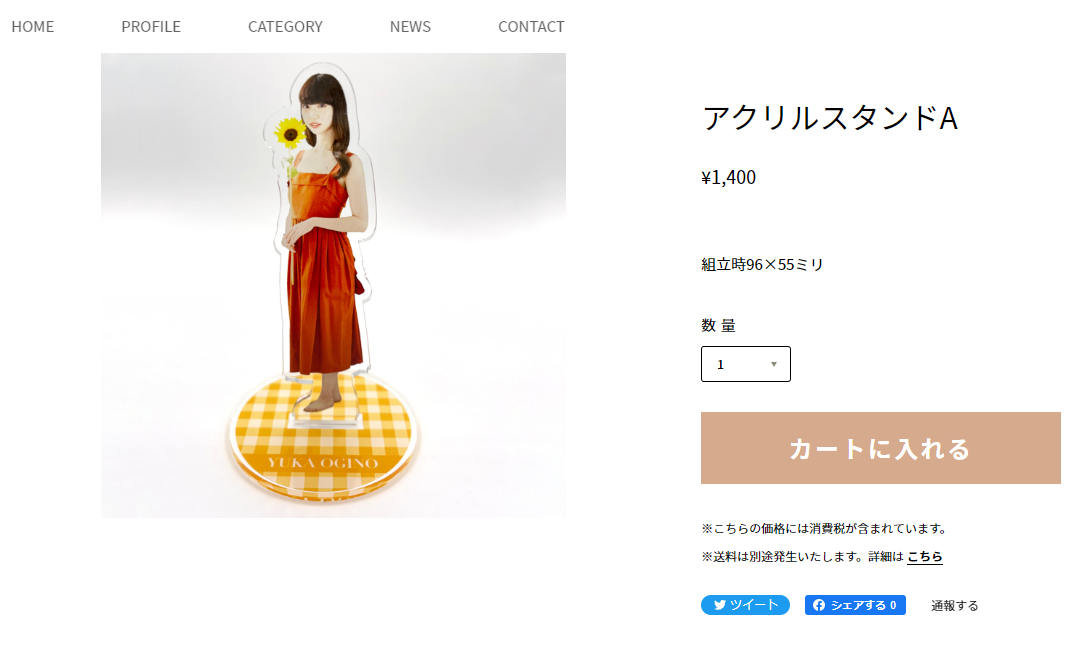Image resolution: width=1092 pixels, height=652 pixels.
Task: Open the CATEGORY menu item
Action: point(286,26)
